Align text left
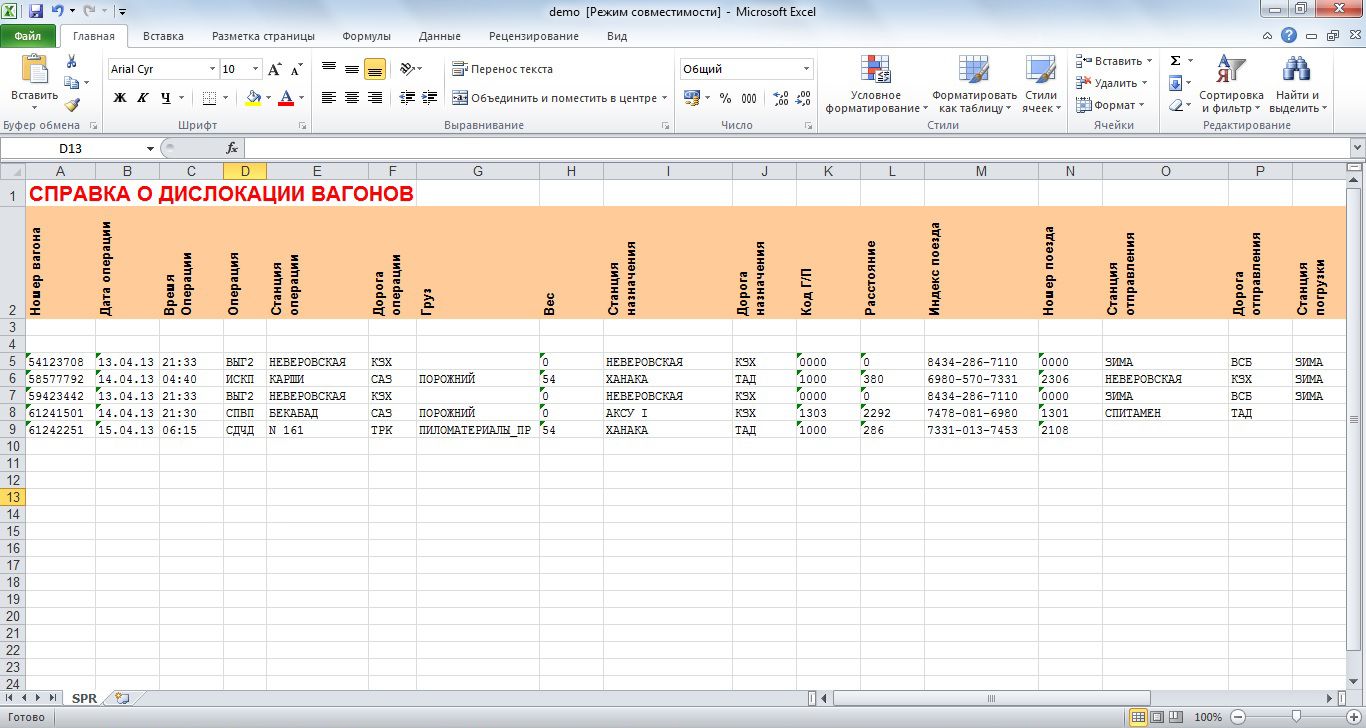The image size is (1366, 728). [329, 98]
